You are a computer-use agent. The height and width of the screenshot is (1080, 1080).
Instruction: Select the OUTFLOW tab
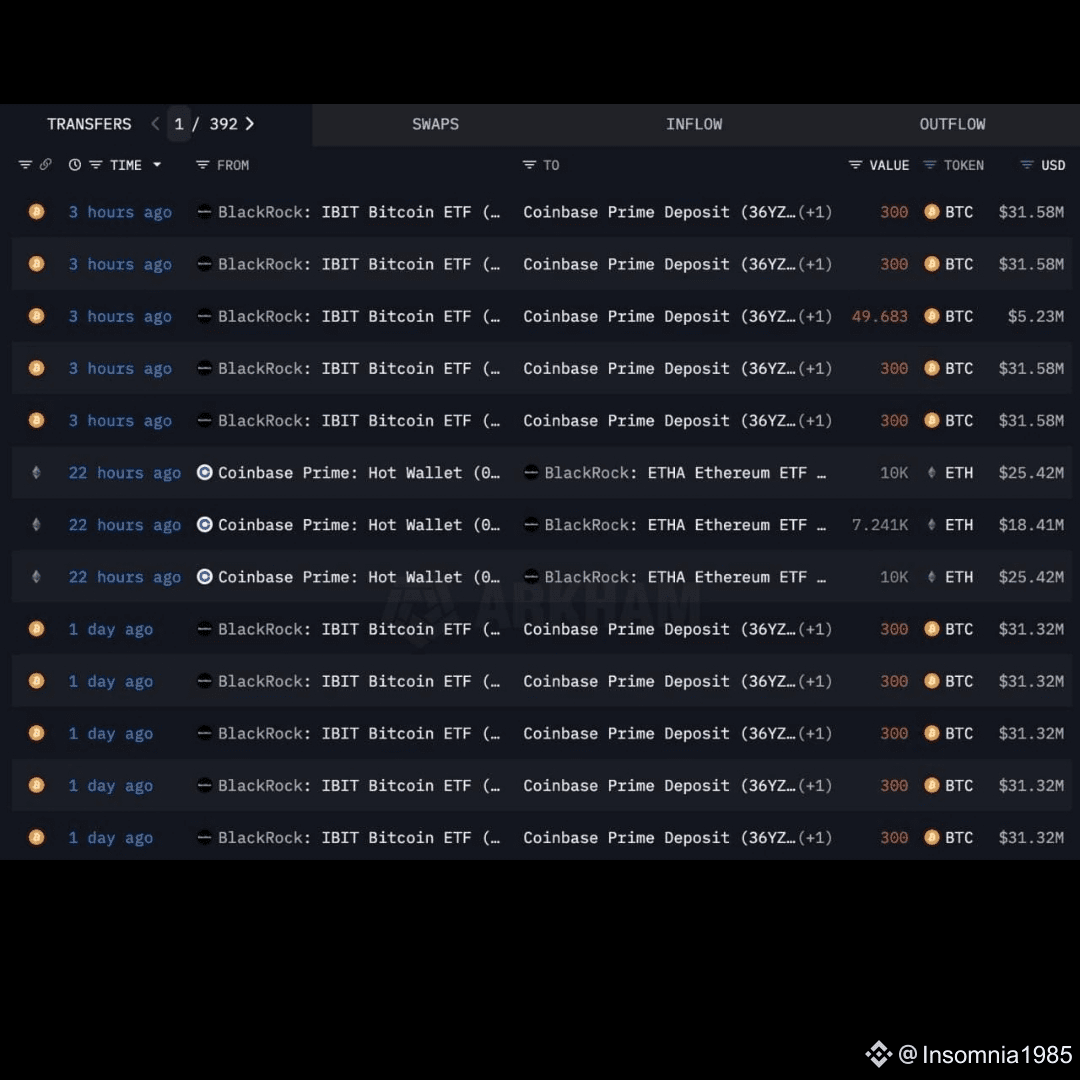[952, 124]
